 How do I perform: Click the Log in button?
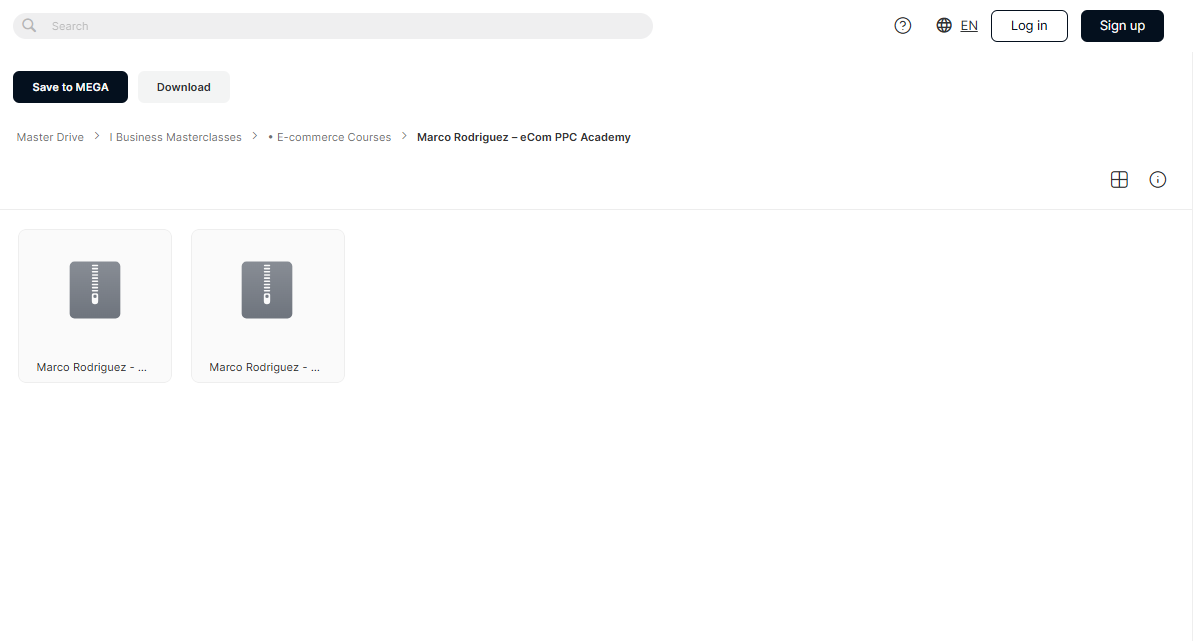tap(1029, 26)
